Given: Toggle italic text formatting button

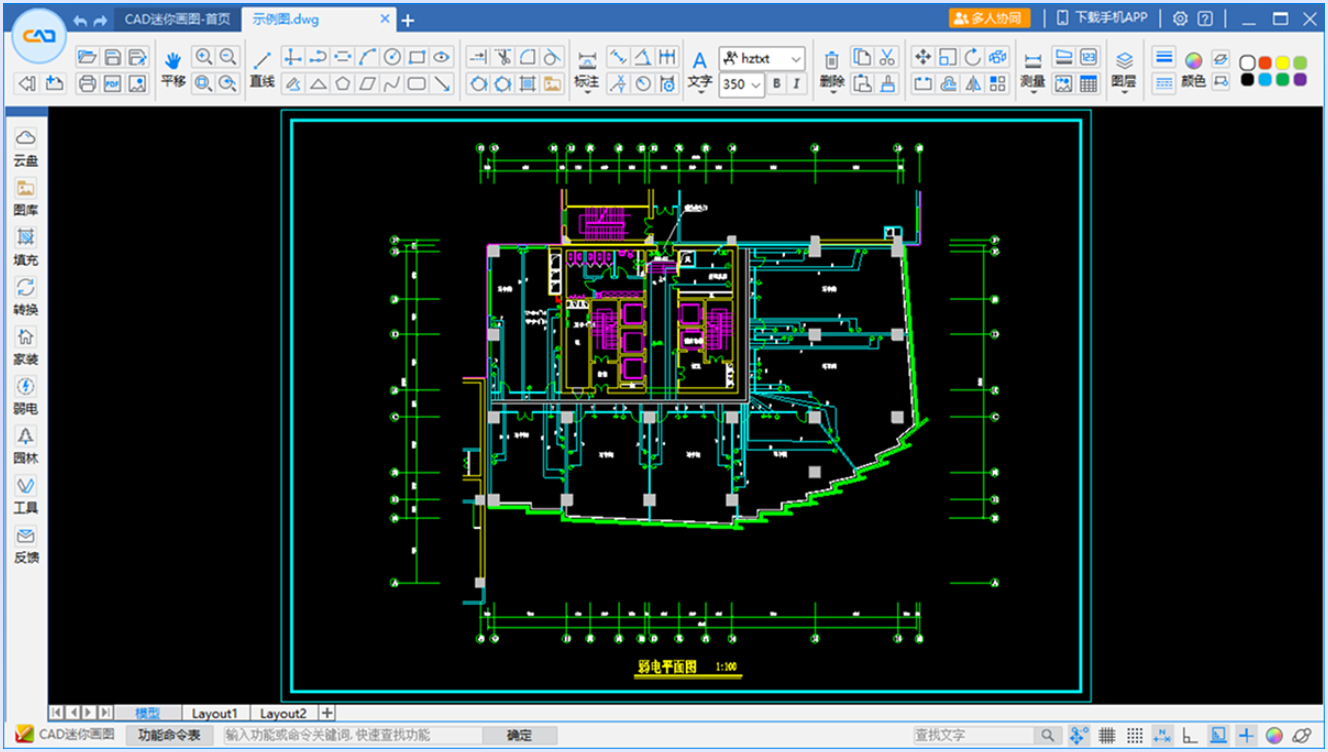Looking at the screenshot, I should tap(797, 84).
